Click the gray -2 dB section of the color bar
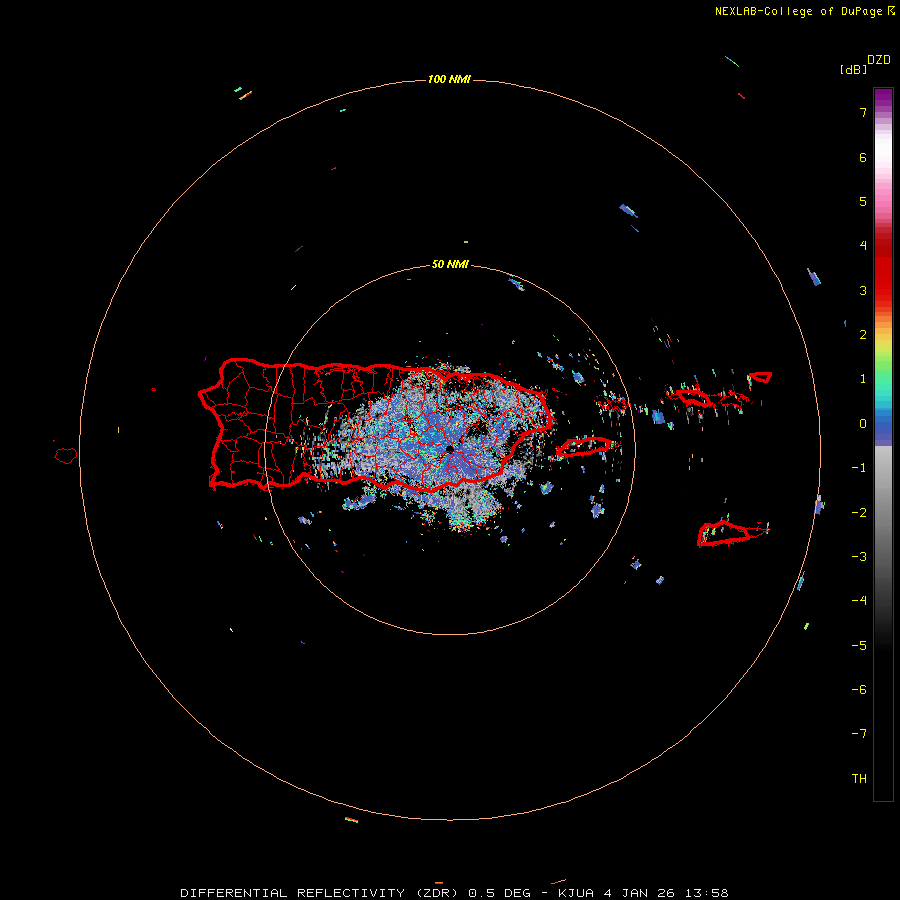900x900 pixels. coord(883,513)
